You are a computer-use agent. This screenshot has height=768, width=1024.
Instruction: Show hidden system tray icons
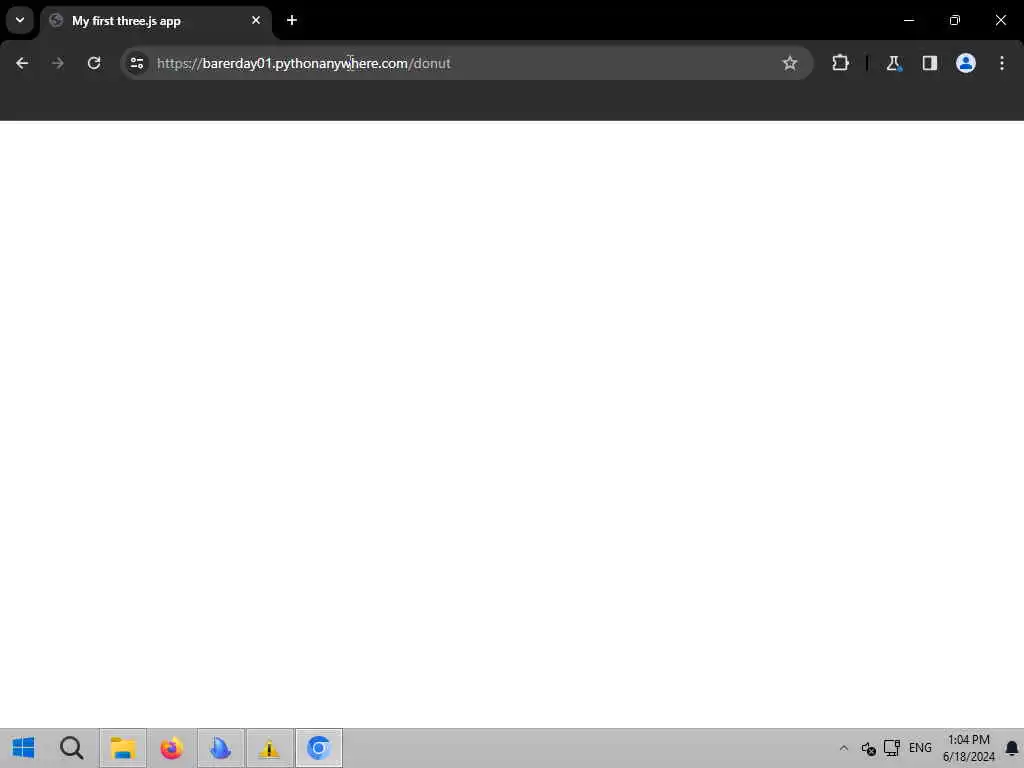point(844,748)
